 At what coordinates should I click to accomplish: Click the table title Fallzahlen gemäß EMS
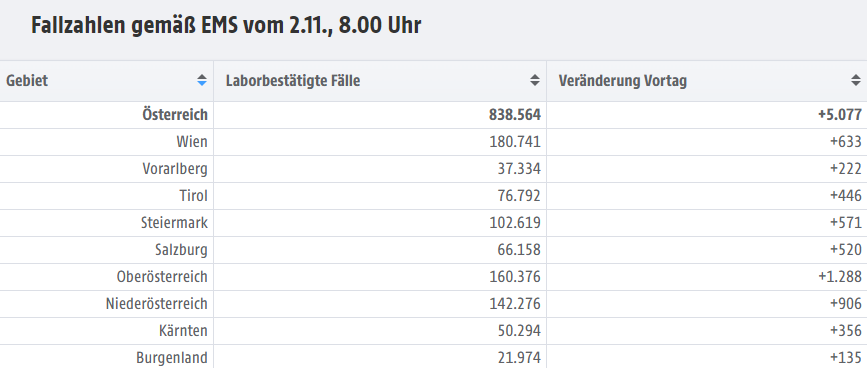coord(226,25)
